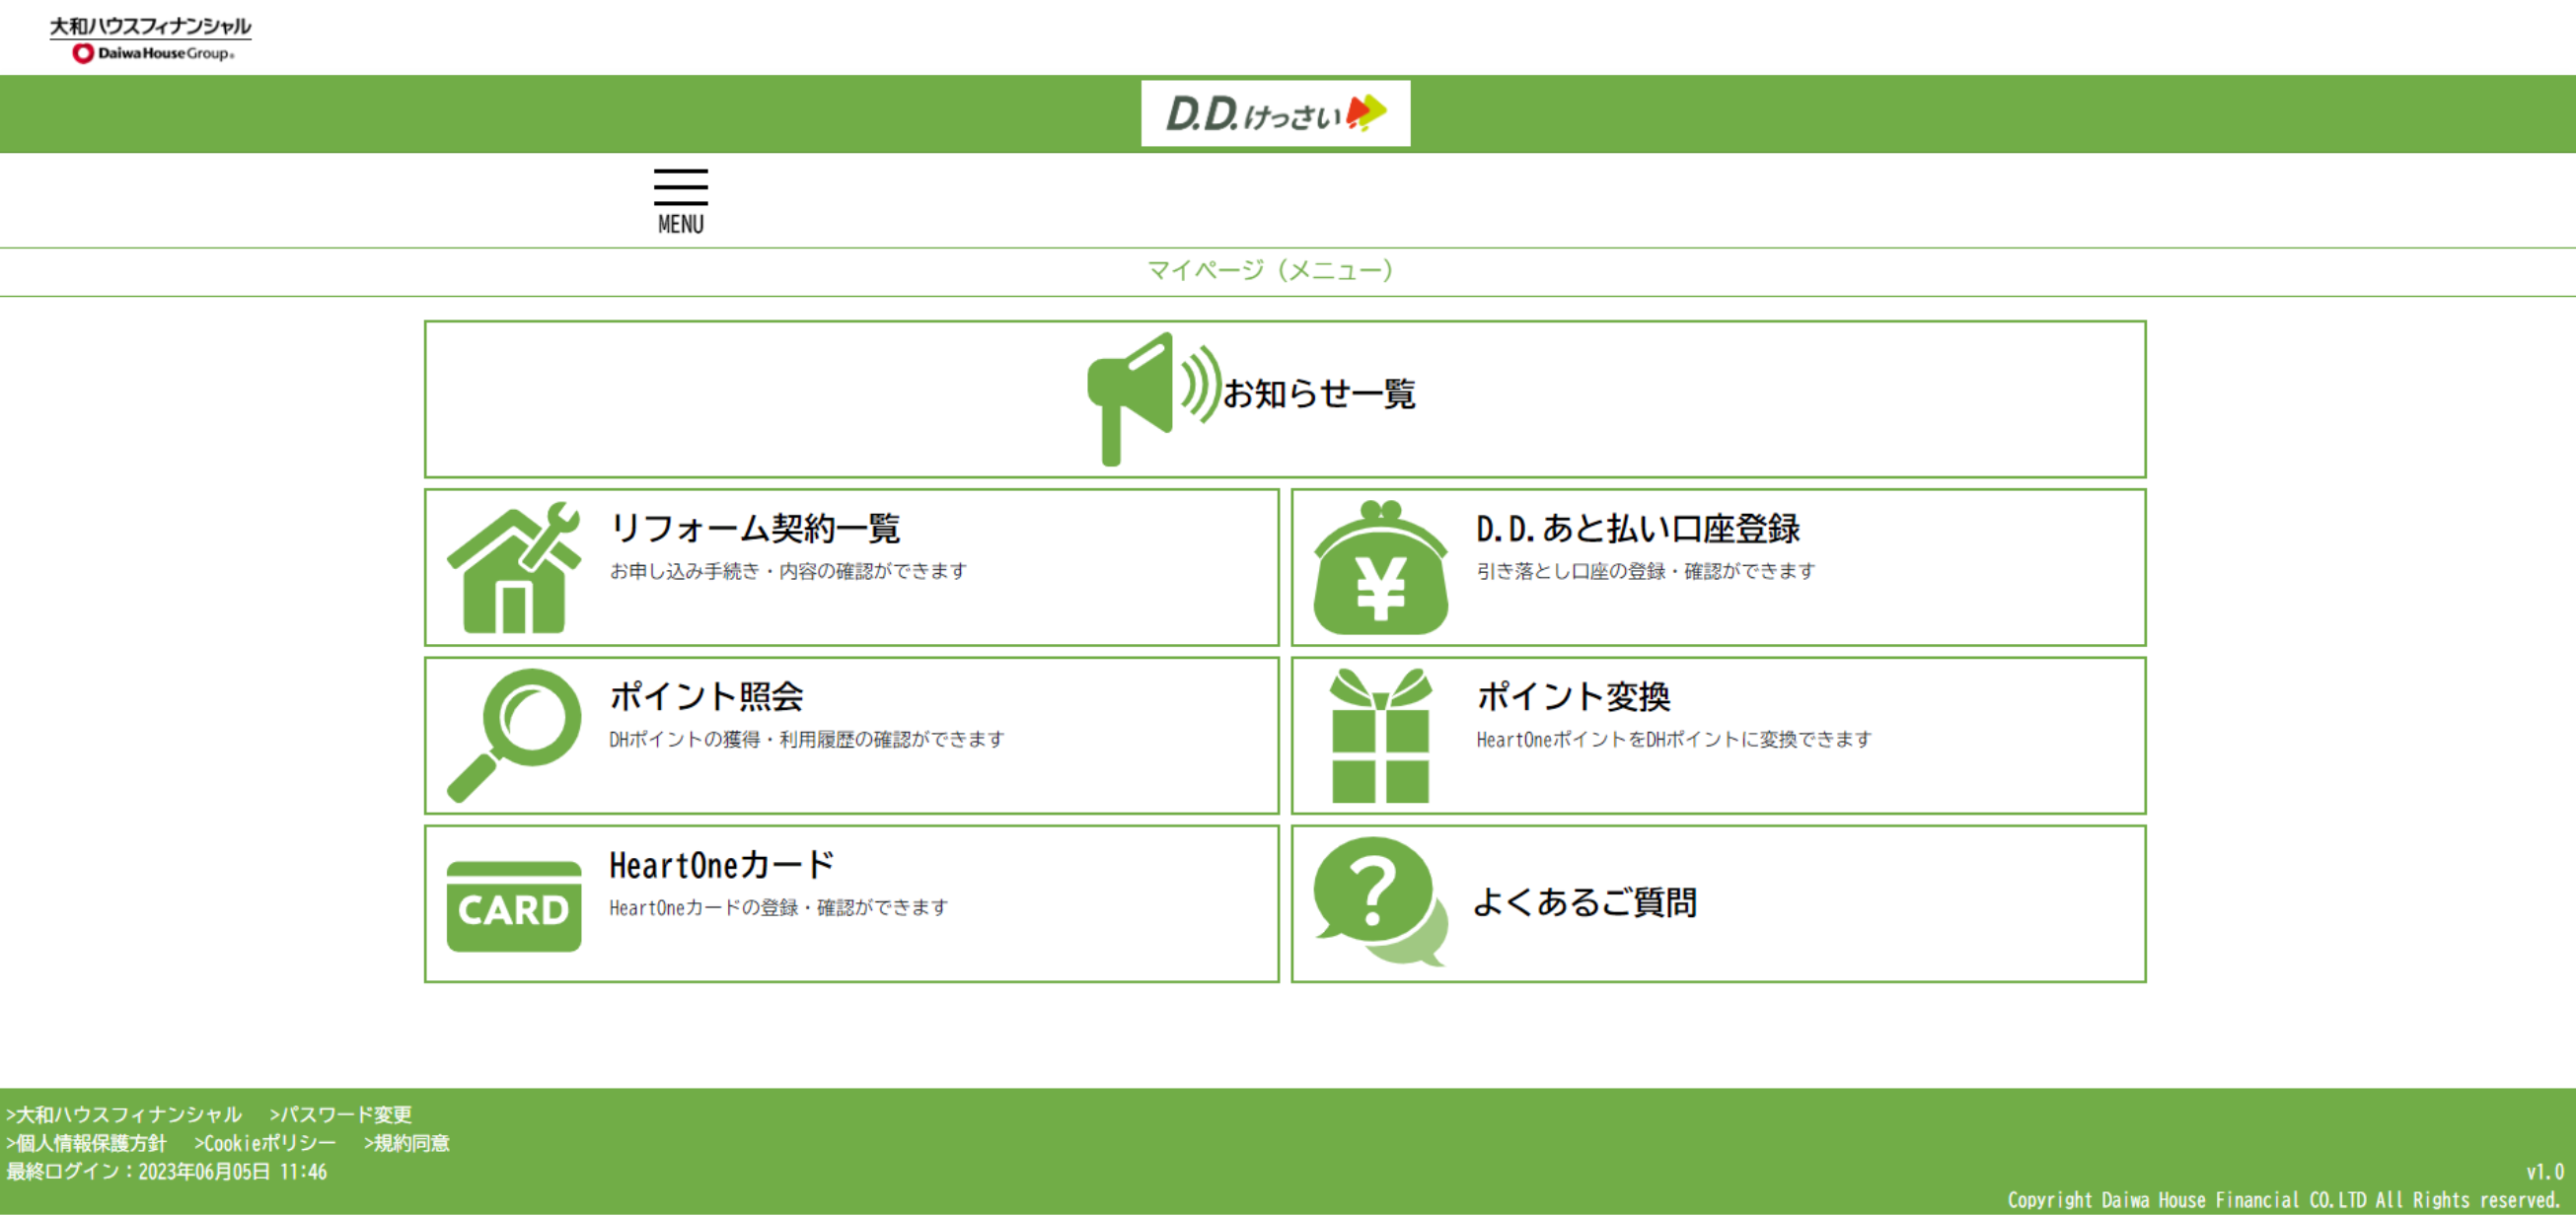Click the green CARD icon
Screen dimensions: 2576x1216
click(514, 906)
